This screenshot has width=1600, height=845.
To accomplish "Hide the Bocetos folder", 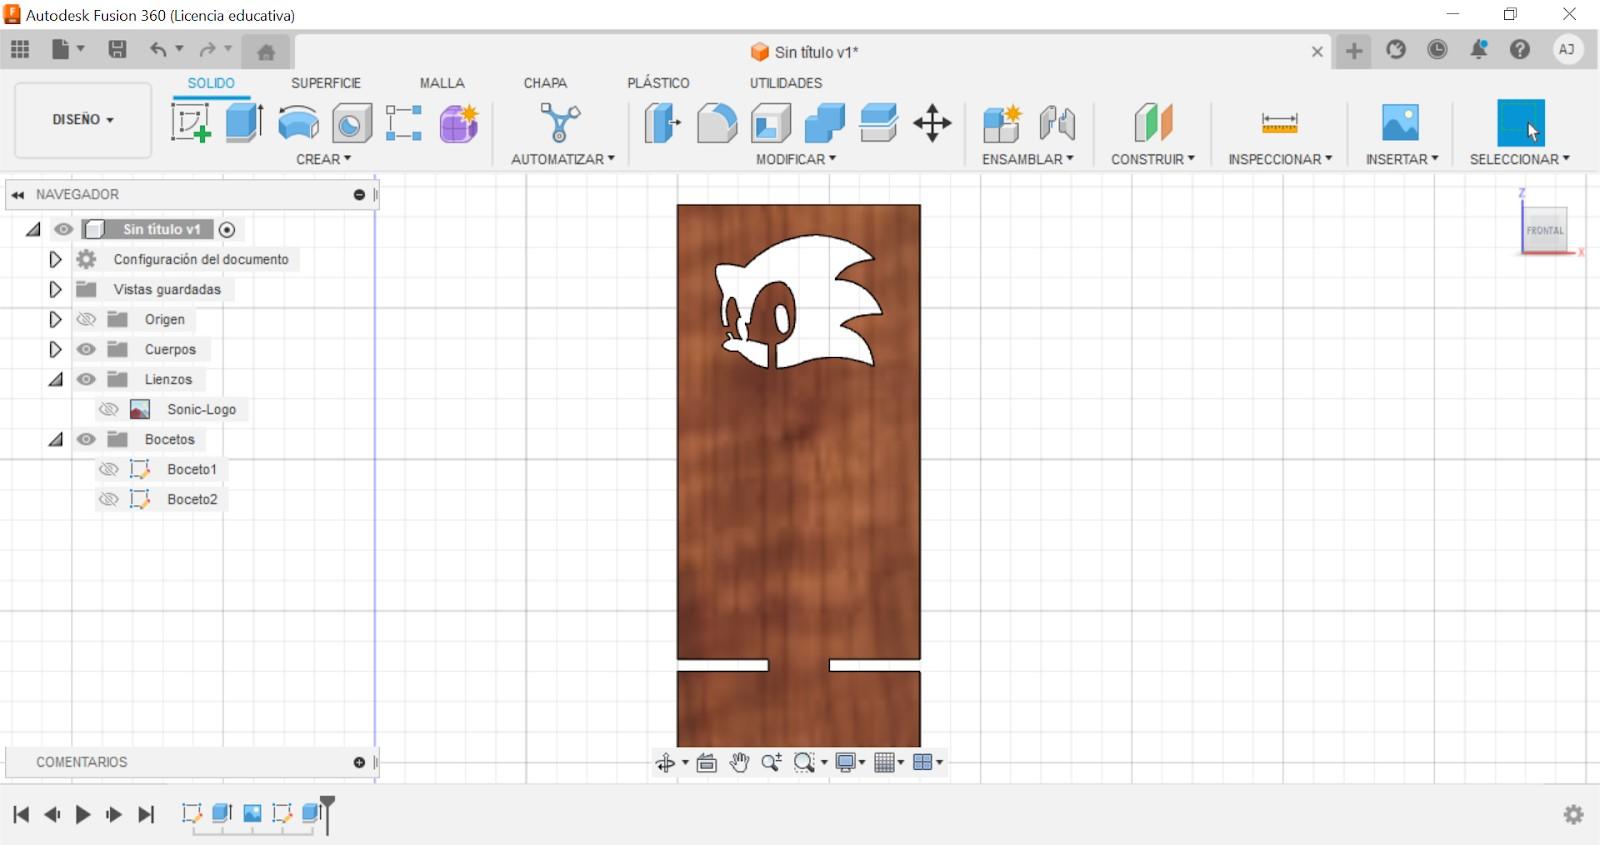I will pyautogui.click(x=86, y=439).
